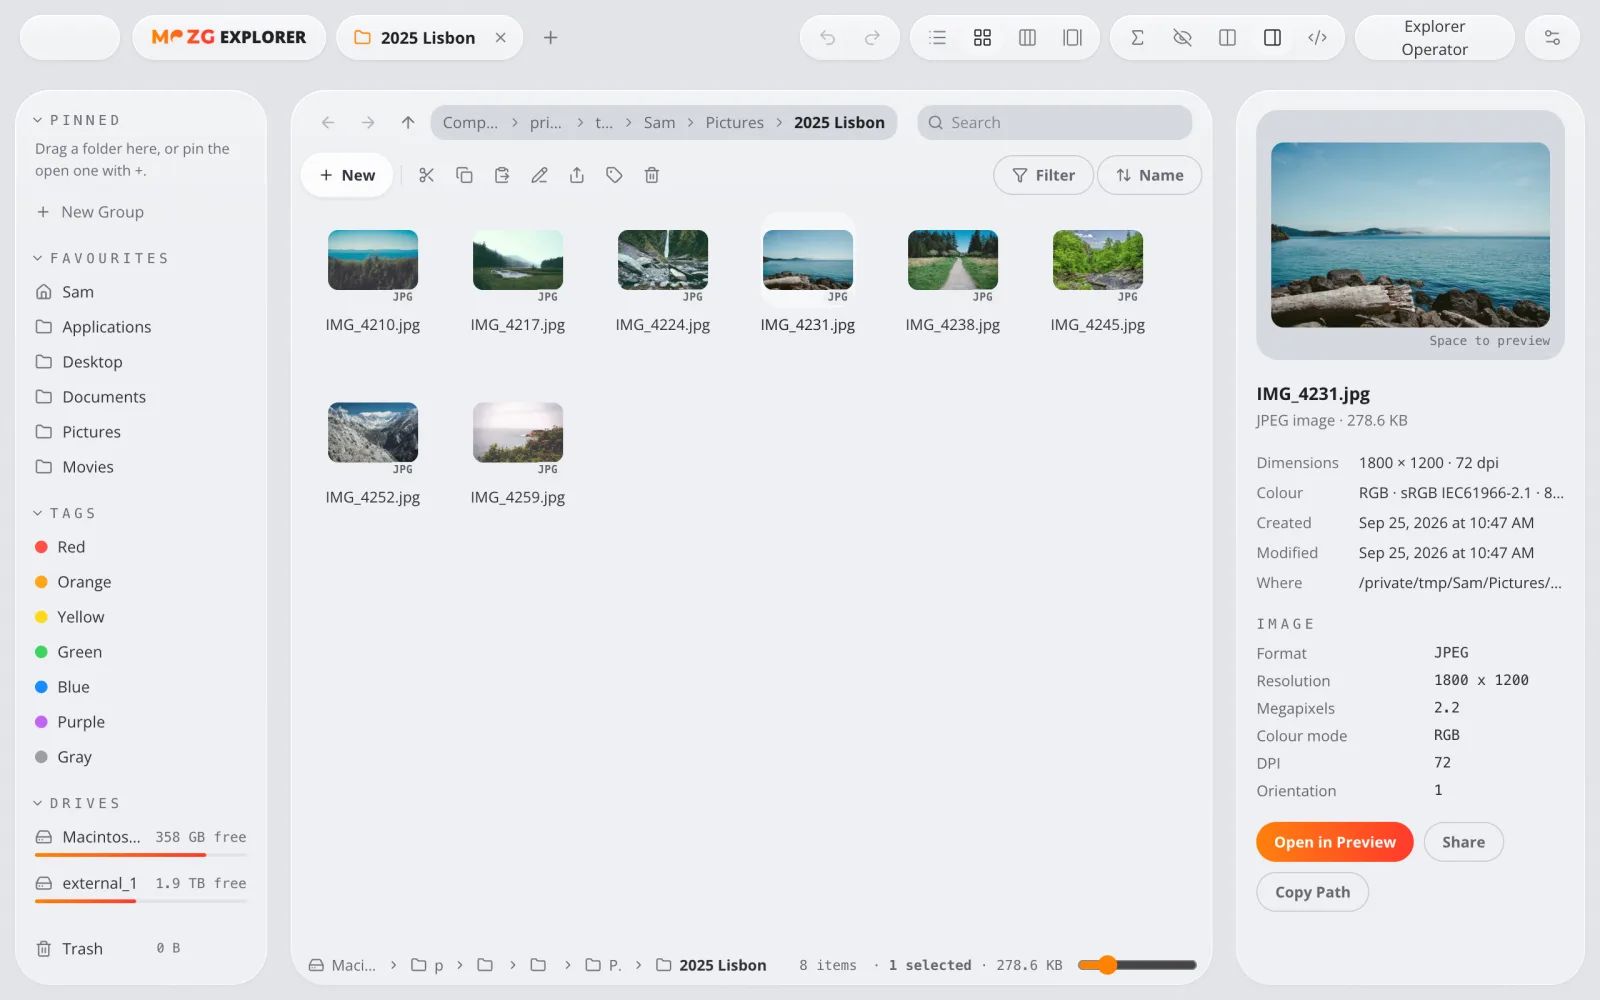Switch to list view
1600x1000 pixels.
click(937, 38)
